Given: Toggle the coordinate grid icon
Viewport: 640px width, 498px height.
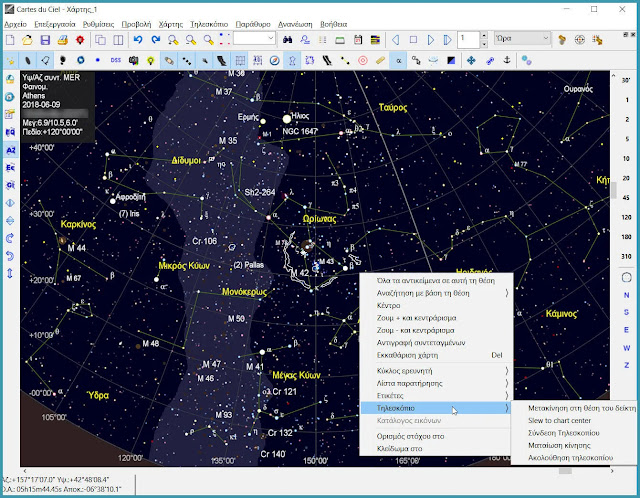Looking at the screenshot, I should [x=240, y=60].
